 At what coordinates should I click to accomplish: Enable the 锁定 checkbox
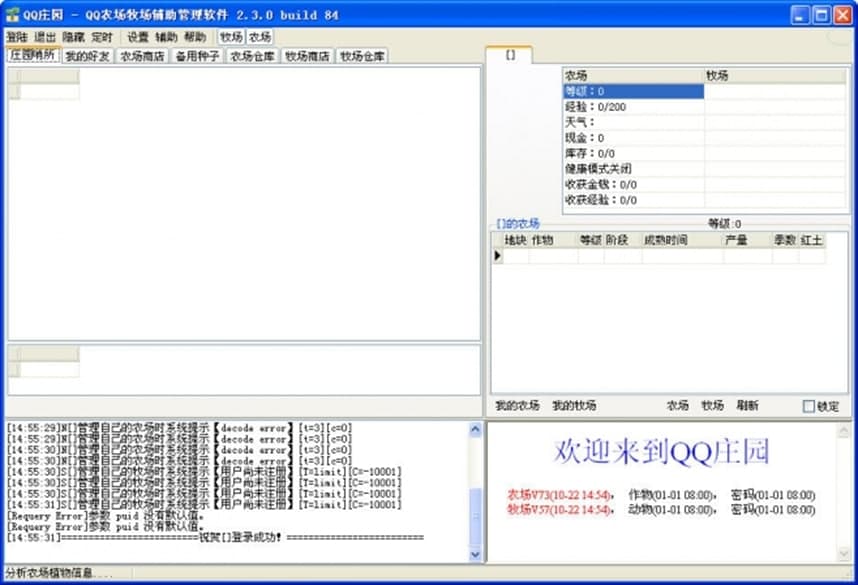tap(810, 405)
